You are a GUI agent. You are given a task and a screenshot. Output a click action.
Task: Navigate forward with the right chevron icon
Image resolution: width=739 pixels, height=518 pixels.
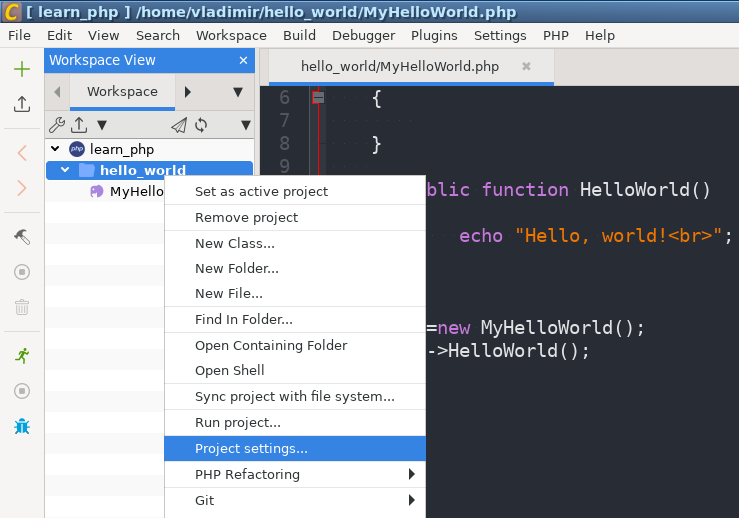click(22, 188)
